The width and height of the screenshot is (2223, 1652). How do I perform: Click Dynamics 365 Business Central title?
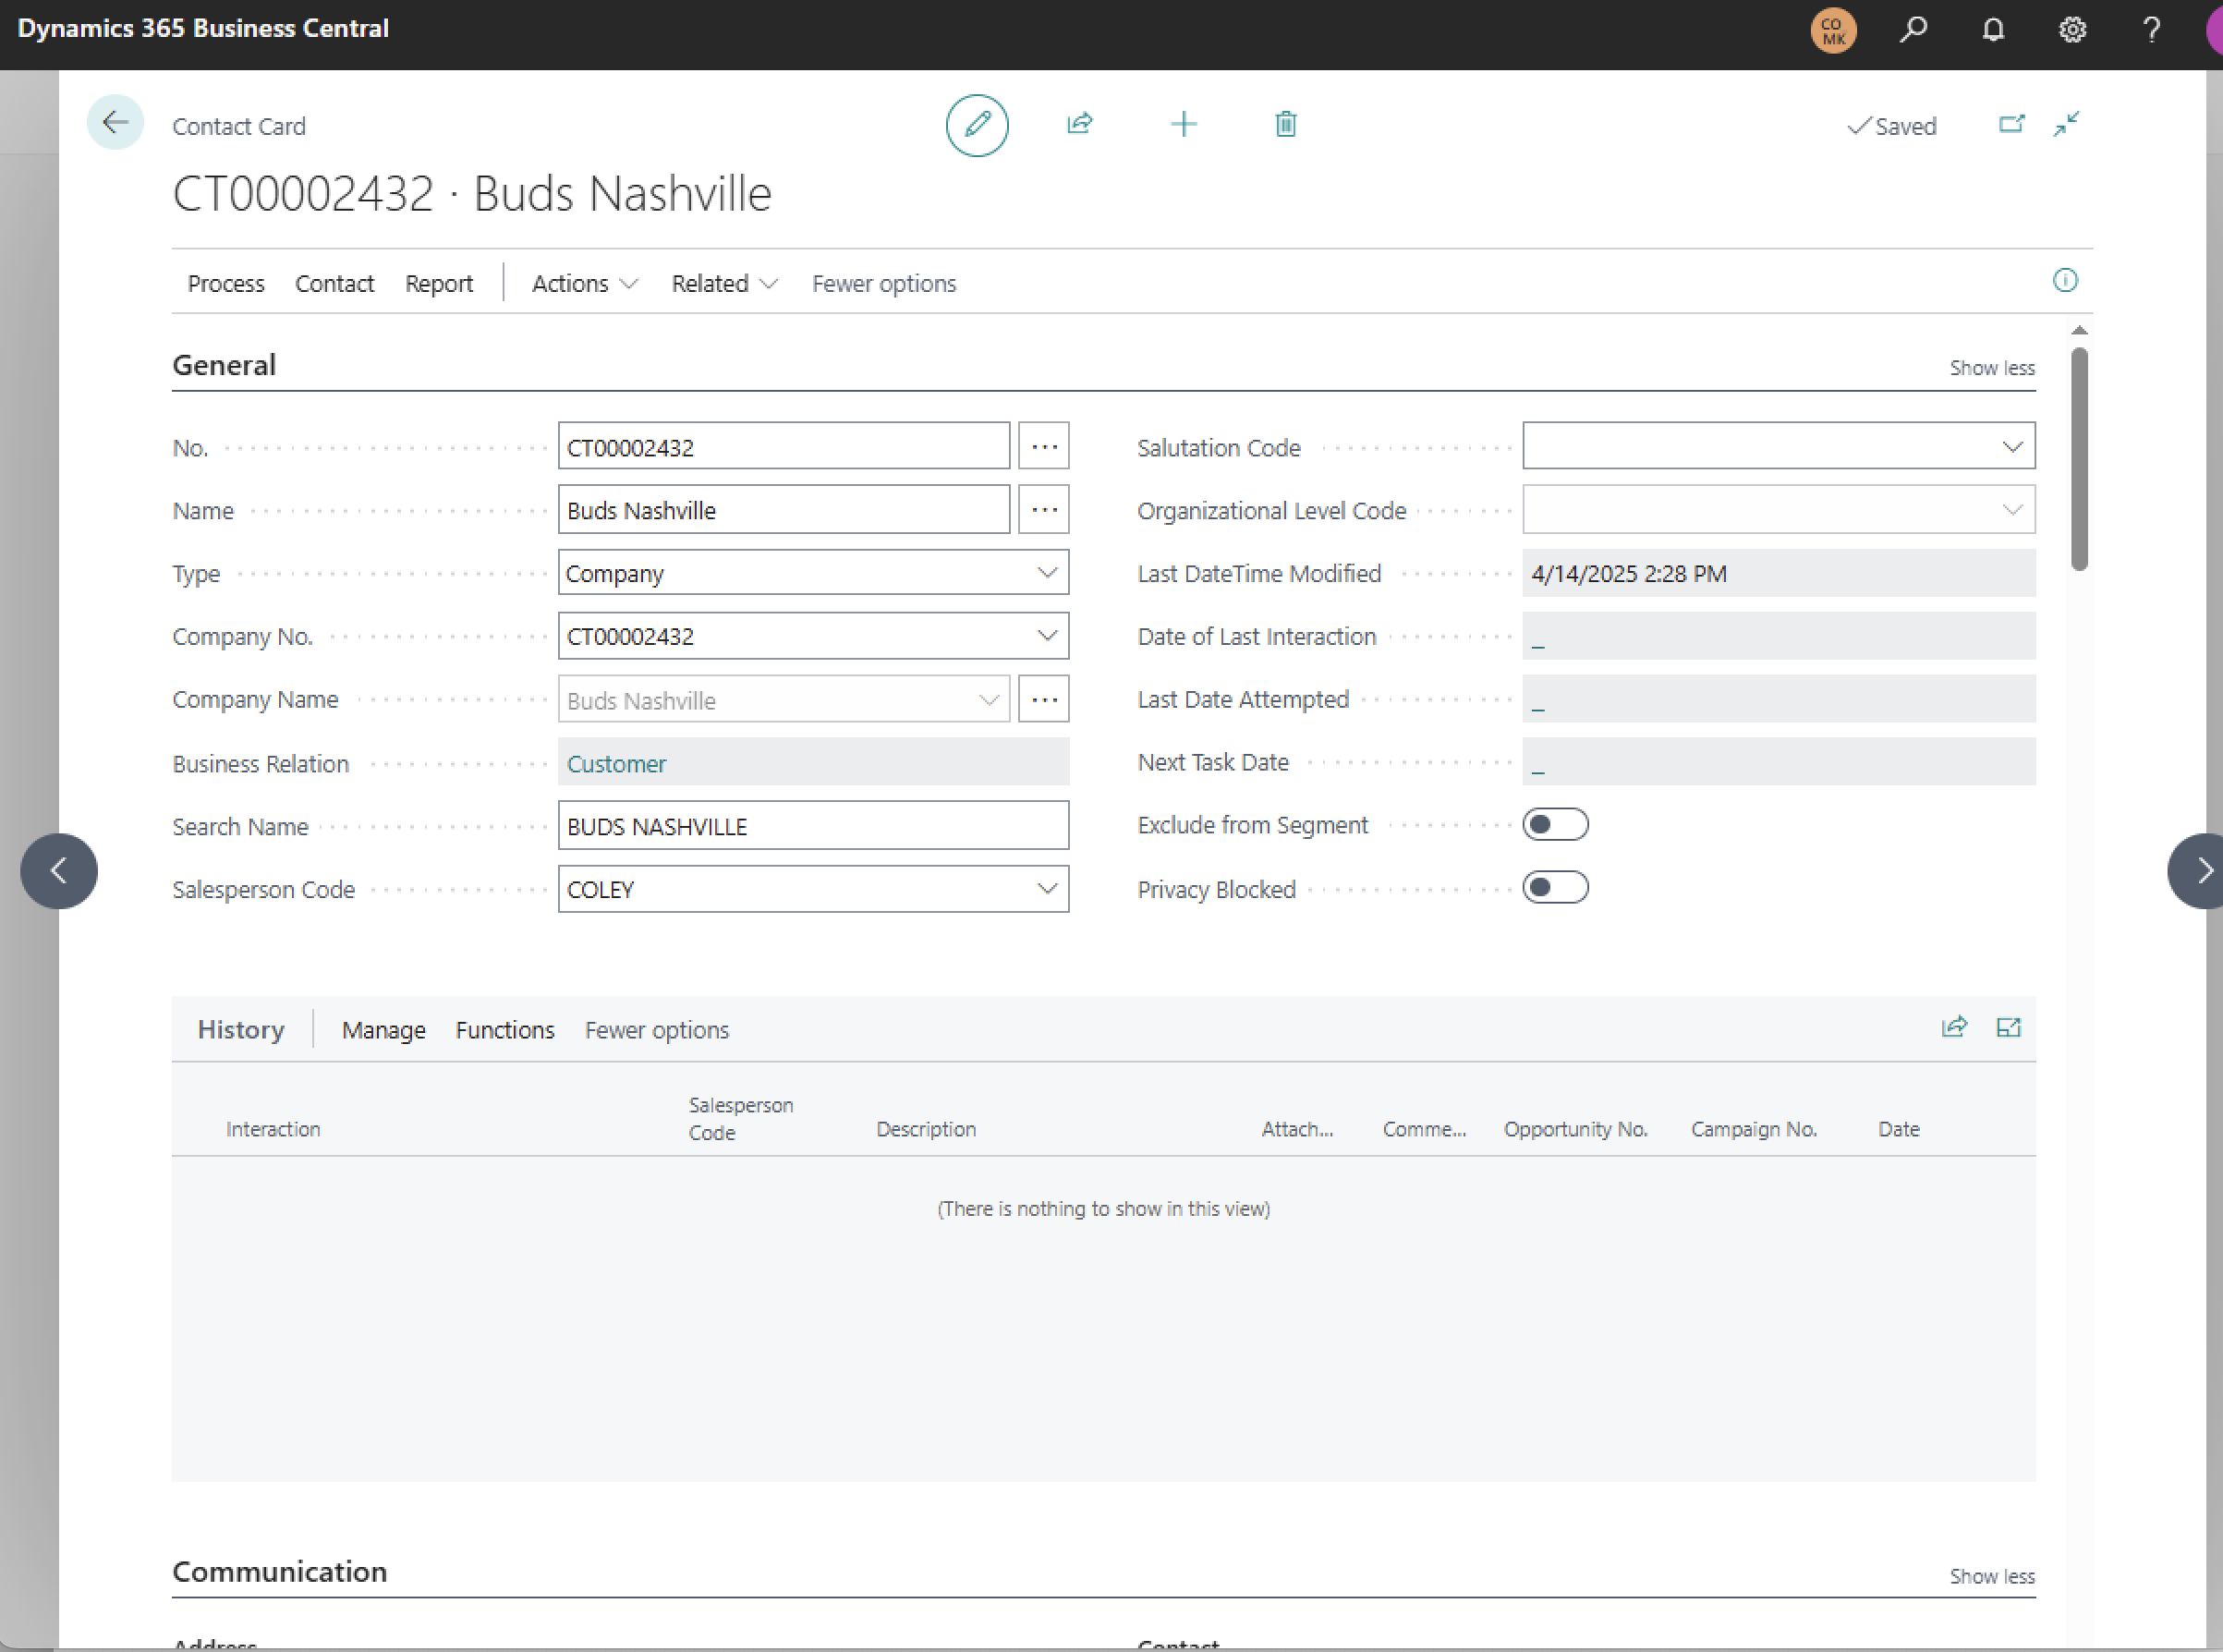pos(203,28)
